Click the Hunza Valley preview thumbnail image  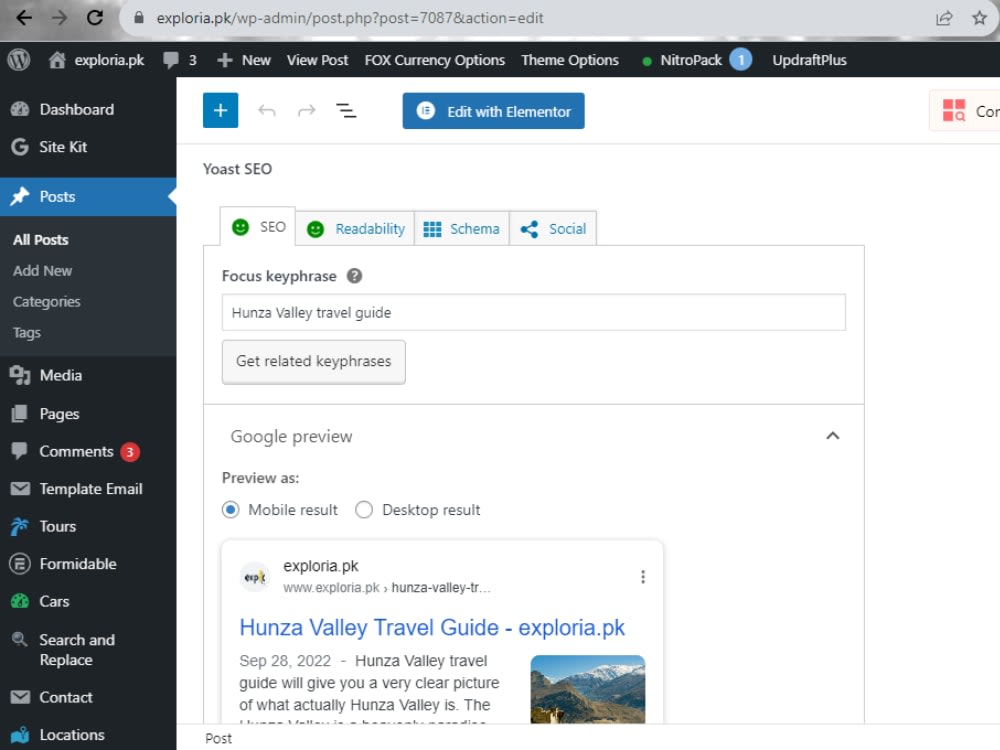[587, 689]
